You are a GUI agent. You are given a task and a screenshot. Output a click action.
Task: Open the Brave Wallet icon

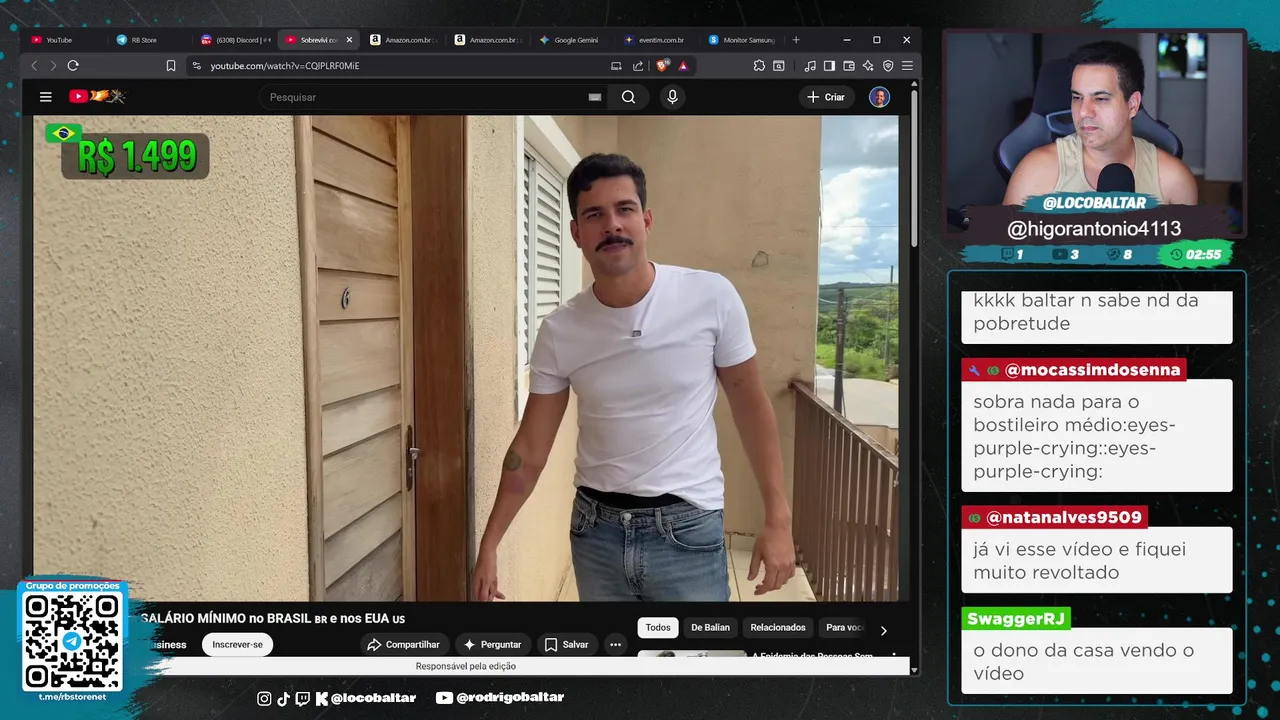click(849, 66)
